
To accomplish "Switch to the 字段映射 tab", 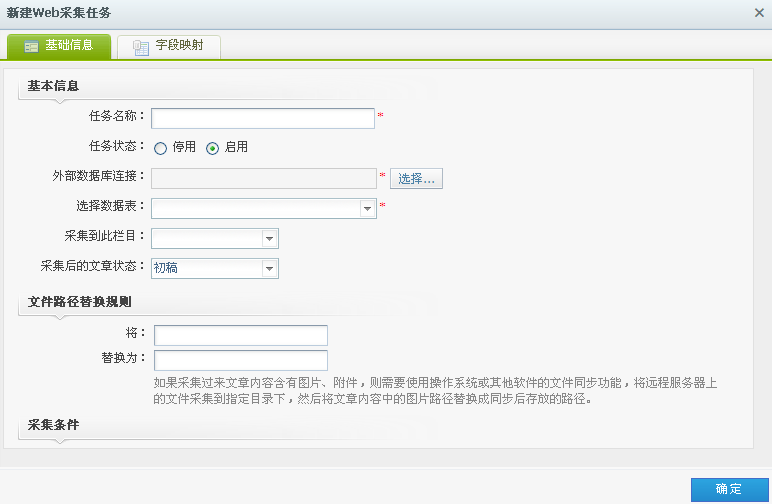I will (179, 46).
